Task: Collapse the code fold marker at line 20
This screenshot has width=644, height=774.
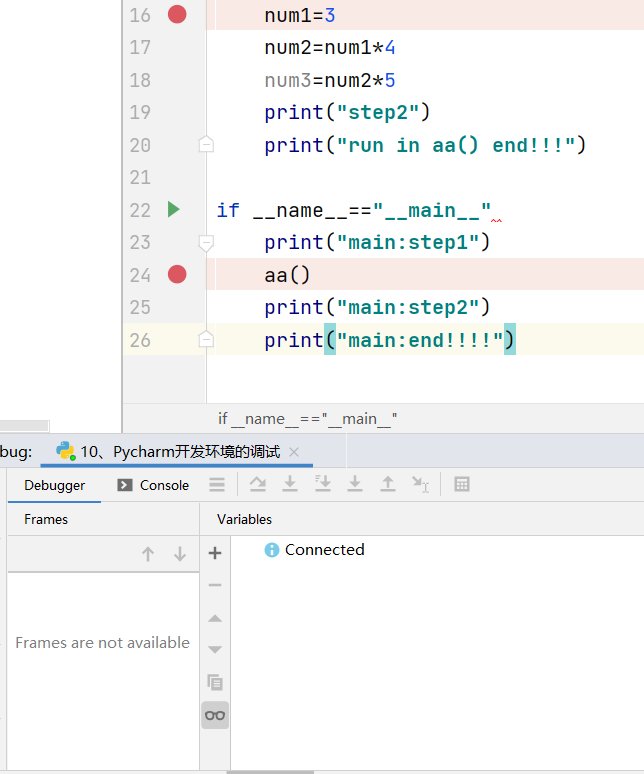Action: [x=206, y=144]
